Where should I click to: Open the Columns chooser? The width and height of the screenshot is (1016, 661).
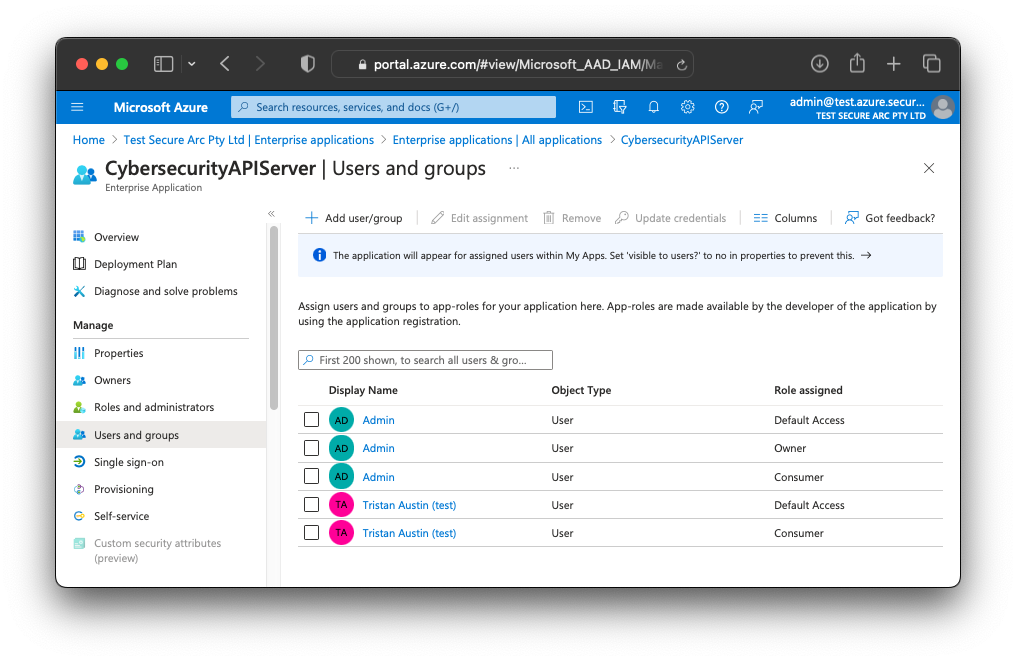point(785,218)
